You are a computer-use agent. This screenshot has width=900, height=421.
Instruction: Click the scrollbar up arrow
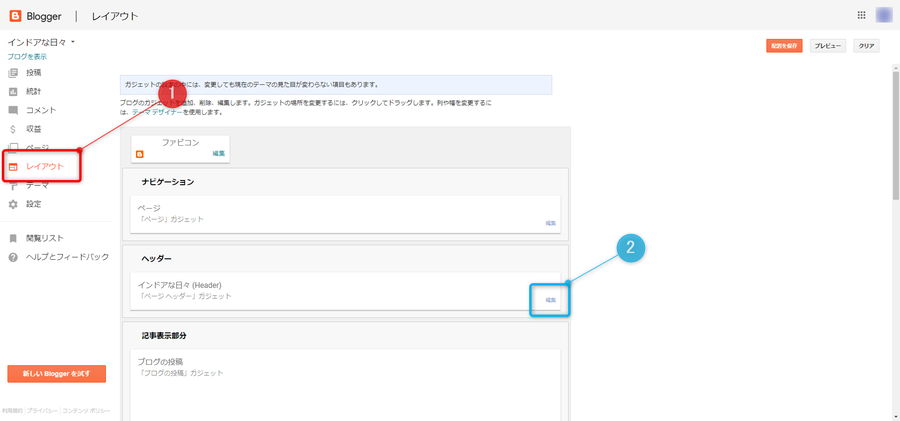895,67
